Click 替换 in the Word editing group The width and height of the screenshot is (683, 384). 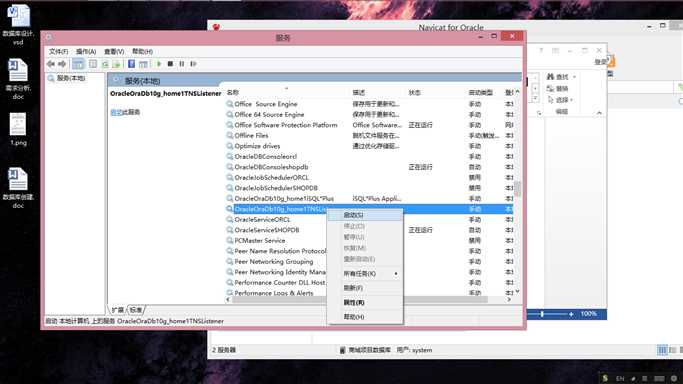click(x=558, y=88)
